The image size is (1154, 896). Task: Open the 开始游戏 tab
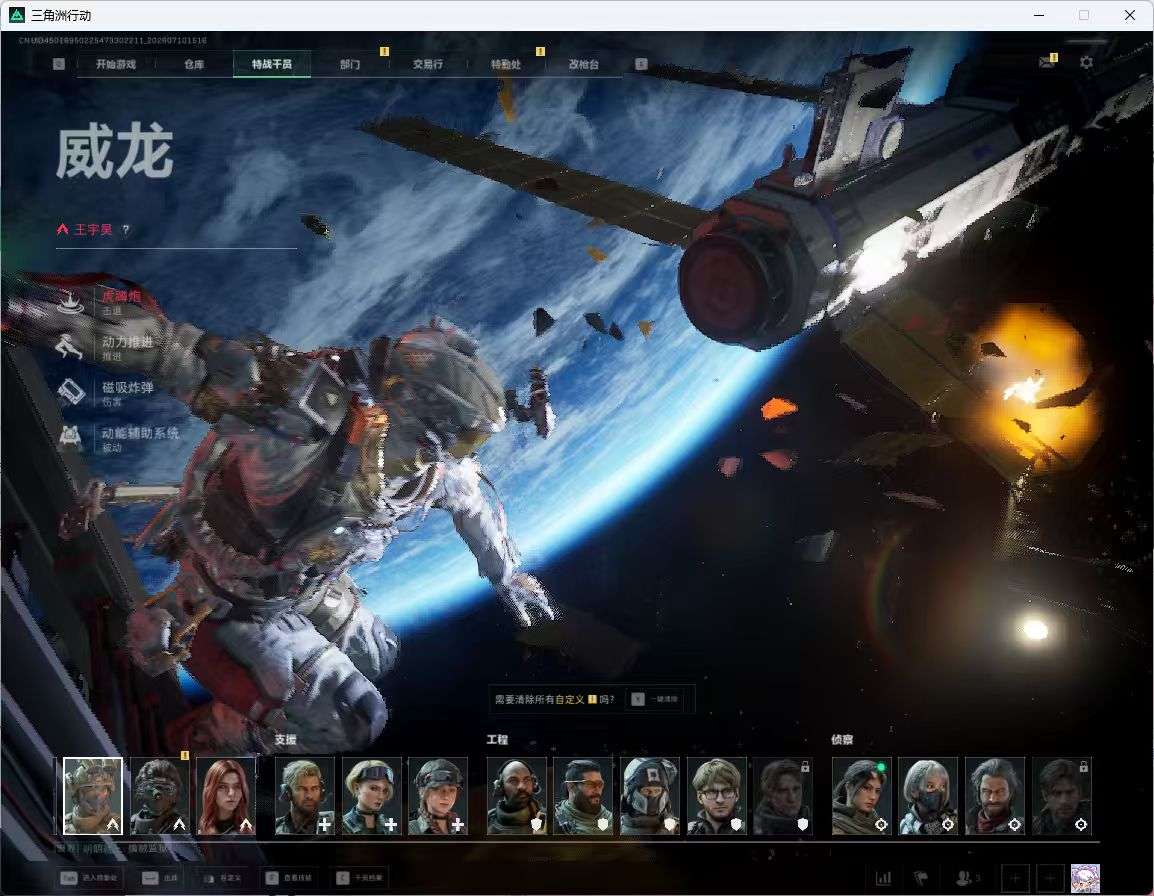[116, 64]
